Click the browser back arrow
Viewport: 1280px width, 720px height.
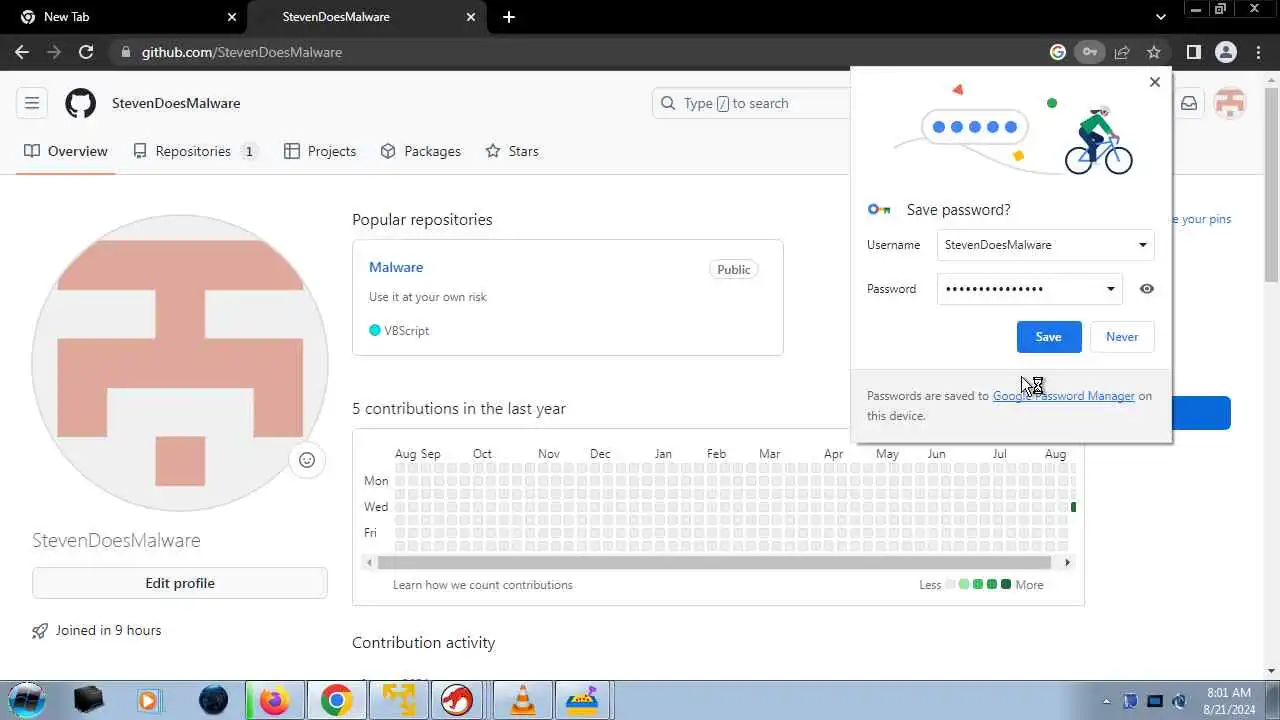[22, 52]
